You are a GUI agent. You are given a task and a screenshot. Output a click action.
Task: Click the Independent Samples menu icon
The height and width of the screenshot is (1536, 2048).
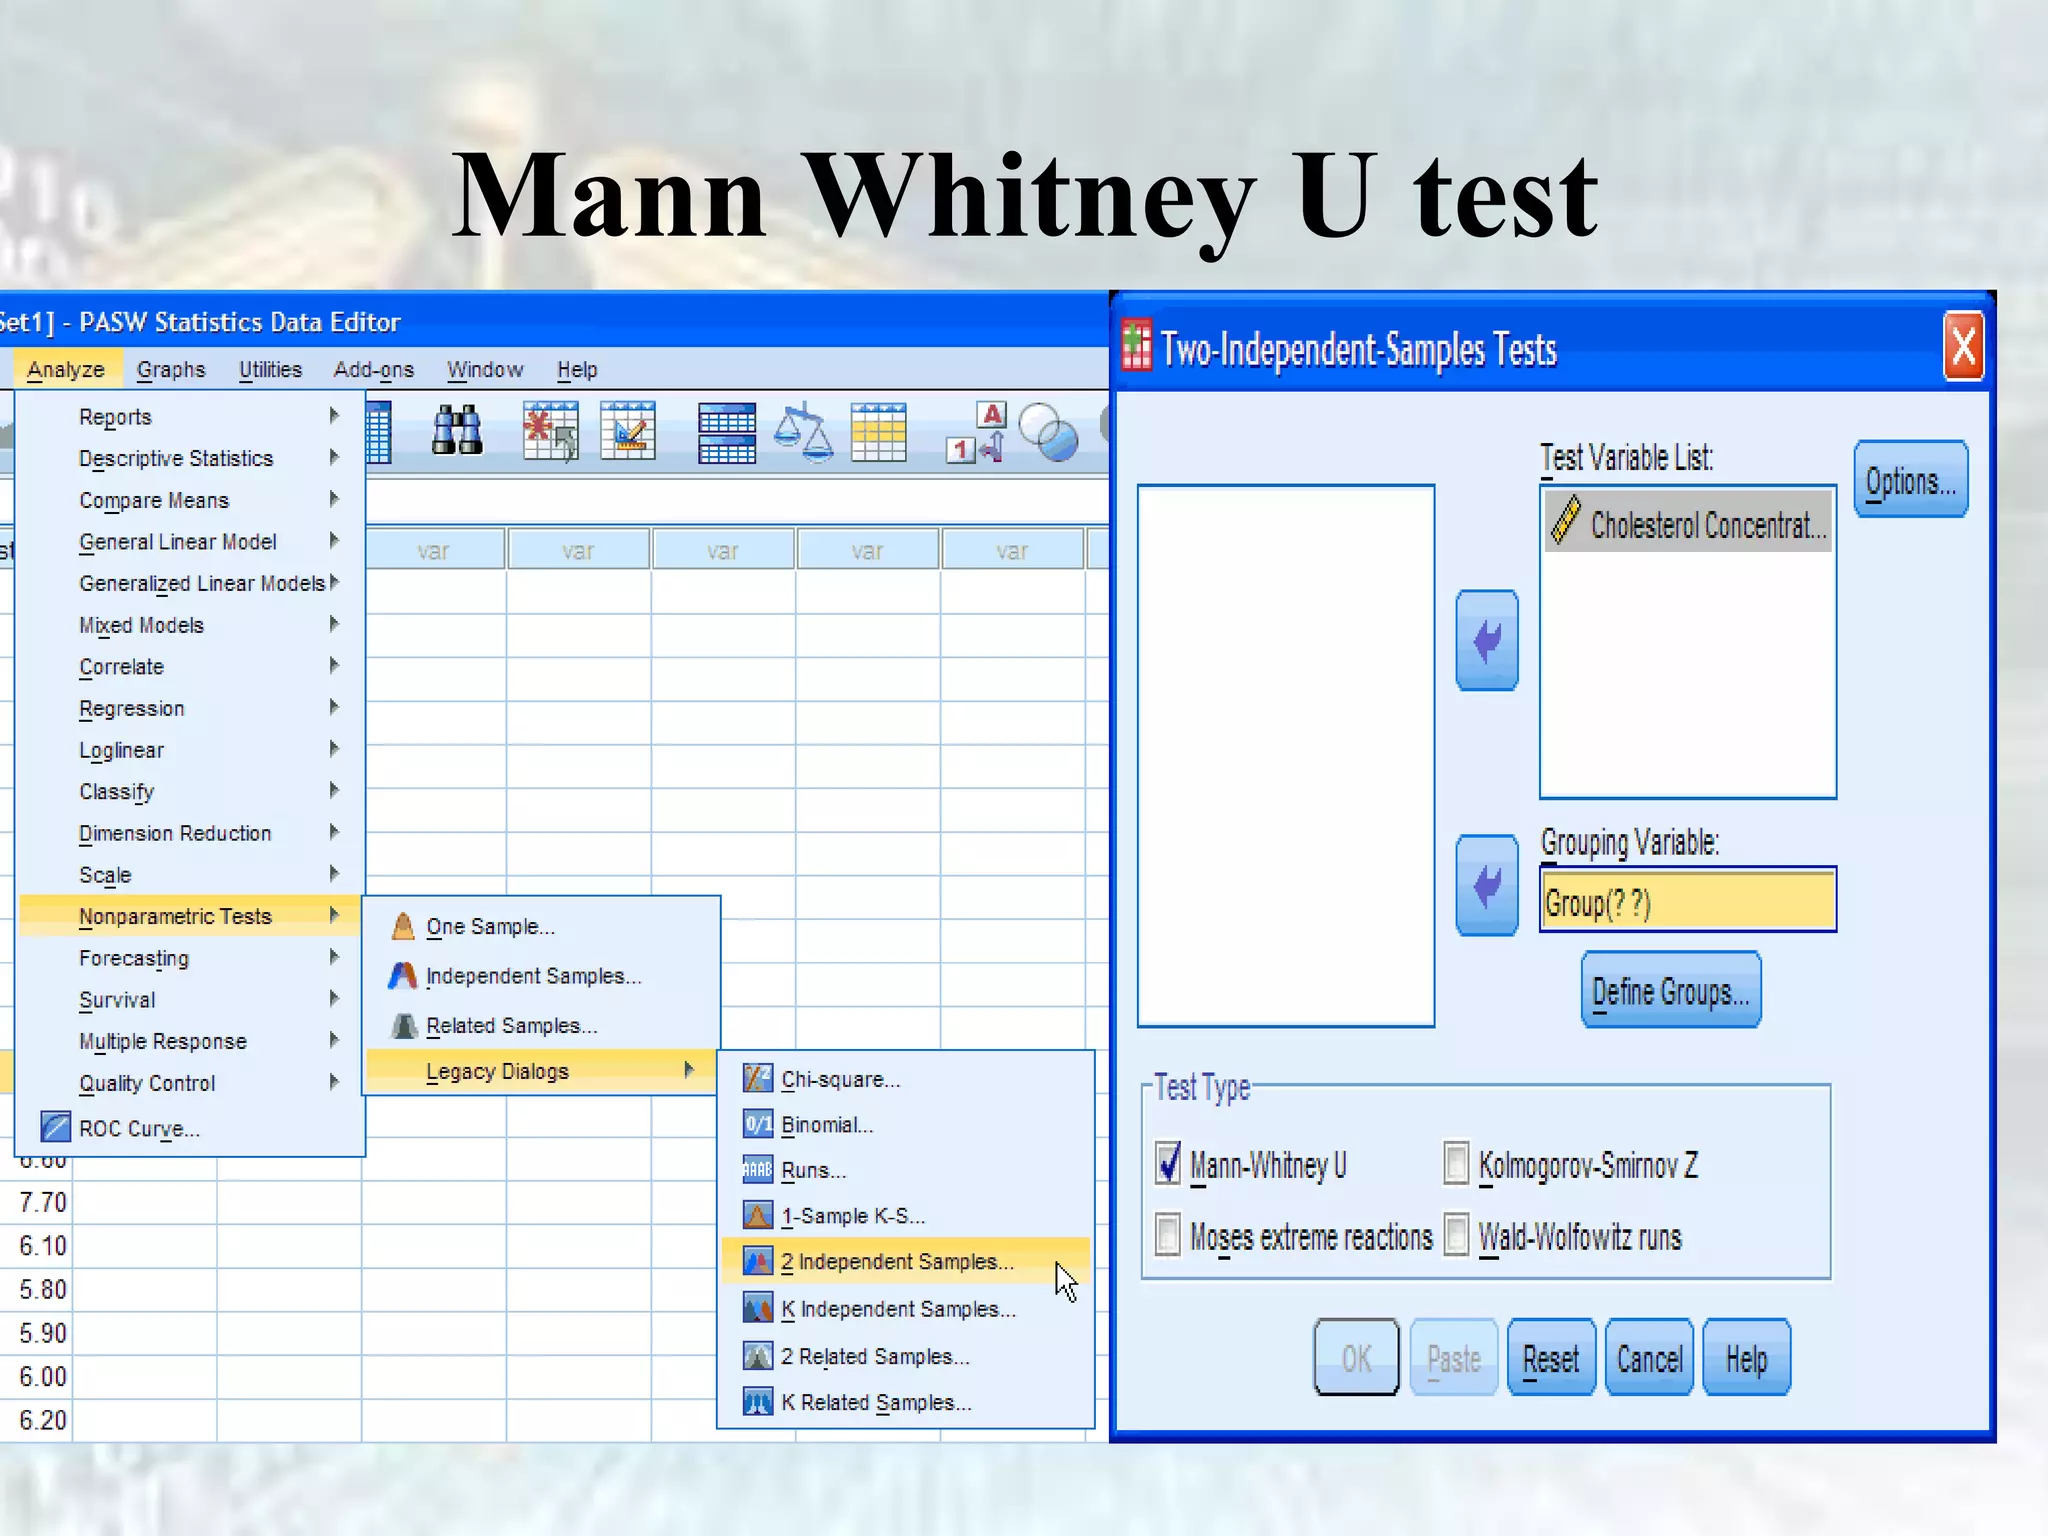403,976
